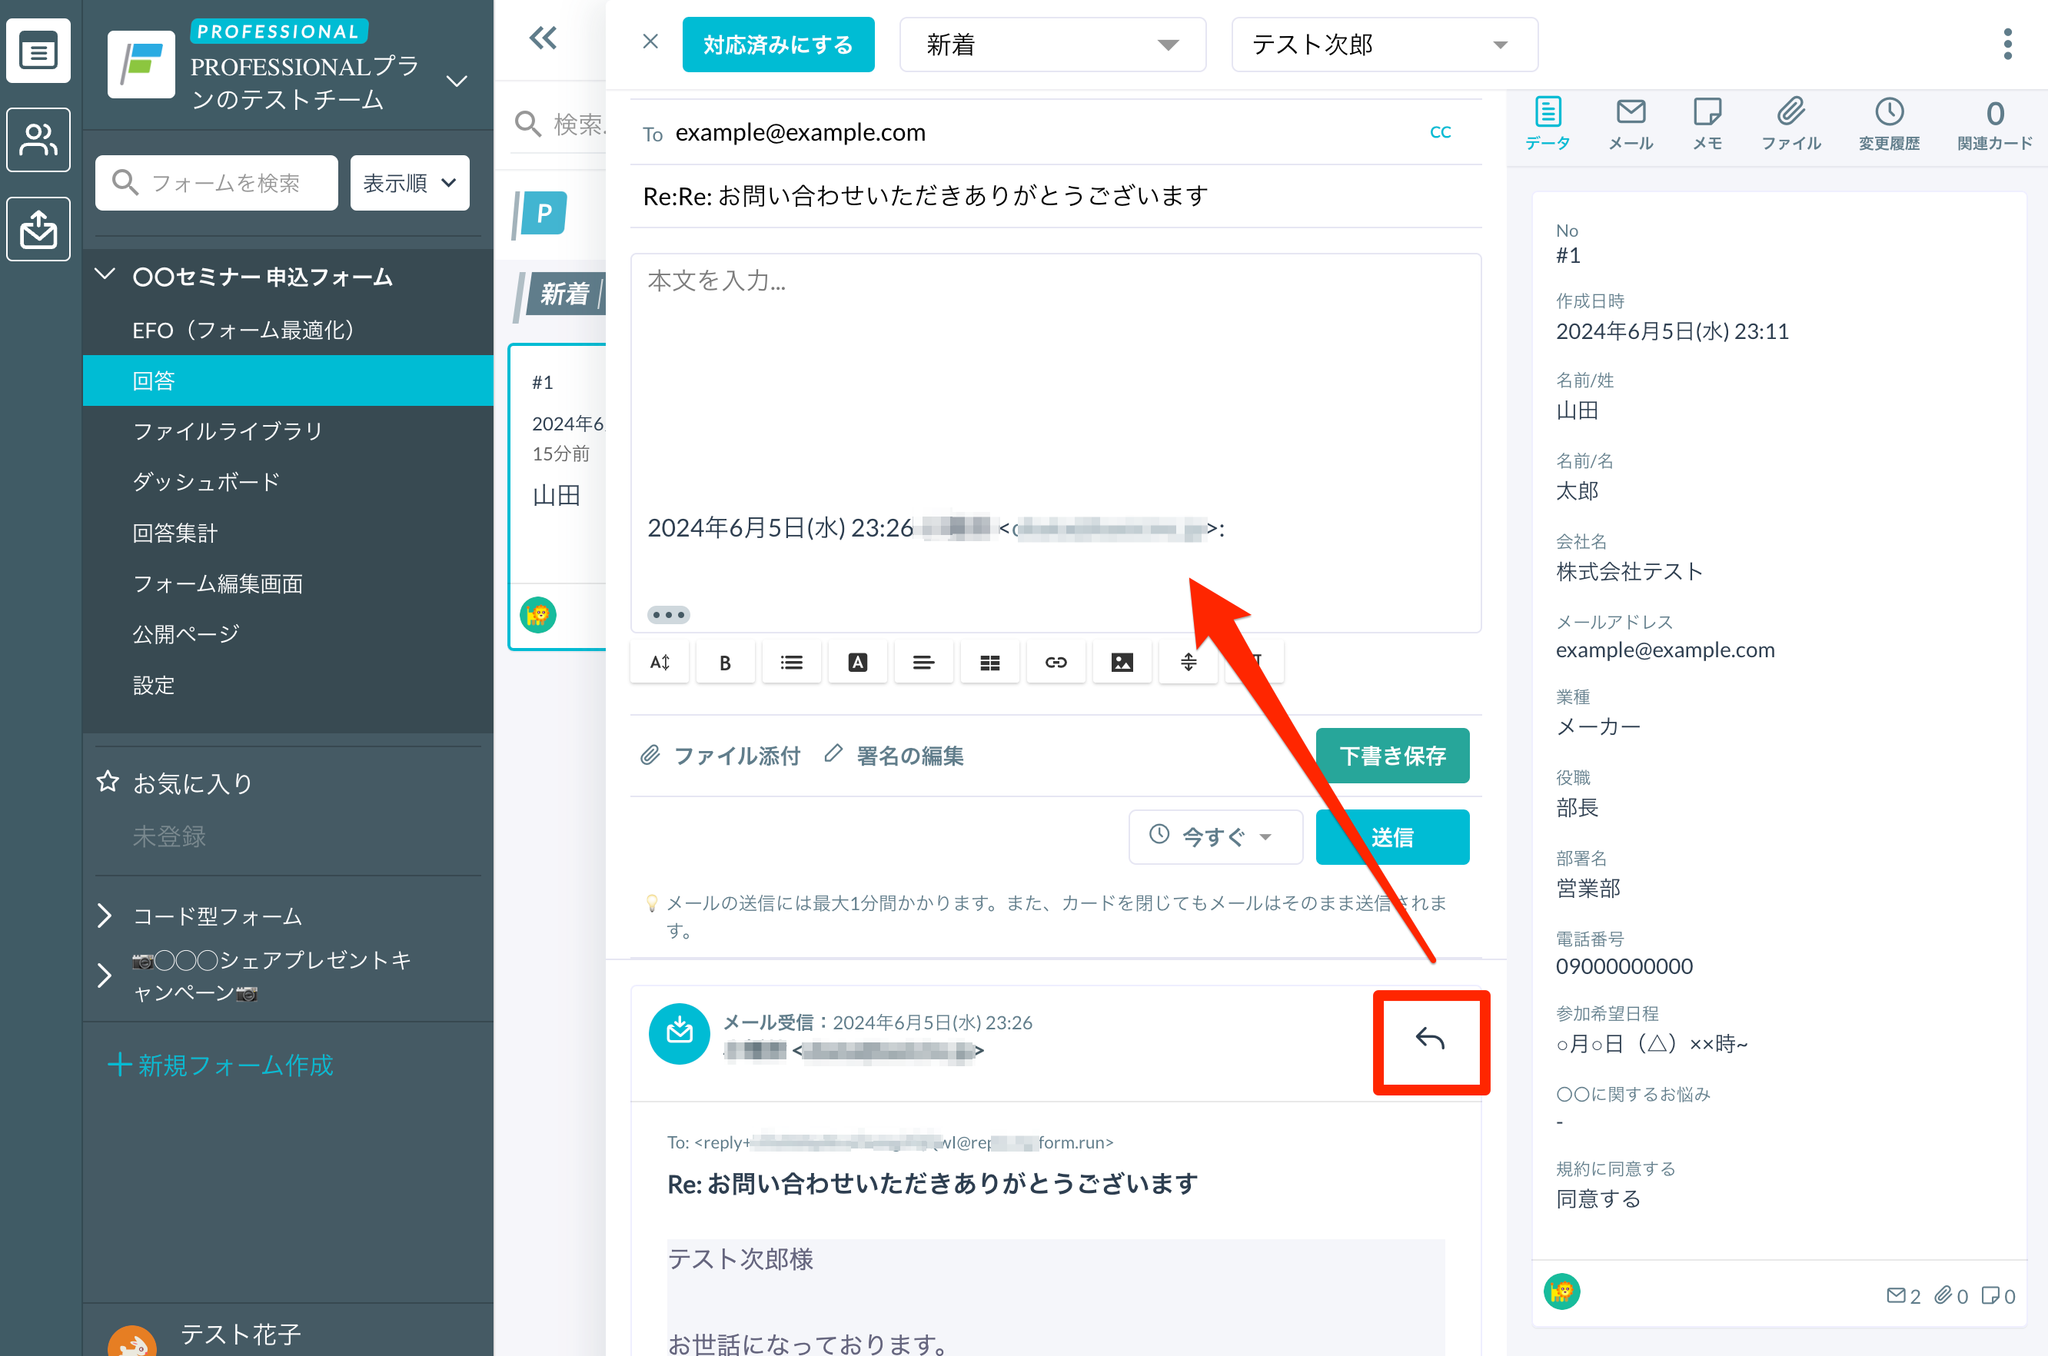The height and width of the screenshot is (1356, 2048).
Task: Expand the collapsed quoted text ellipsis
Action: (x=668, y=614)
